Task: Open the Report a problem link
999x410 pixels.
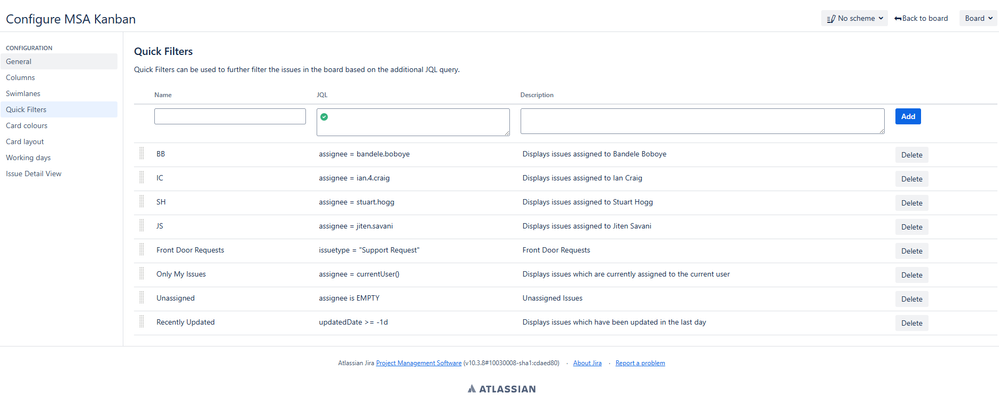Action: pyautogui.click(x=640, y=363)
